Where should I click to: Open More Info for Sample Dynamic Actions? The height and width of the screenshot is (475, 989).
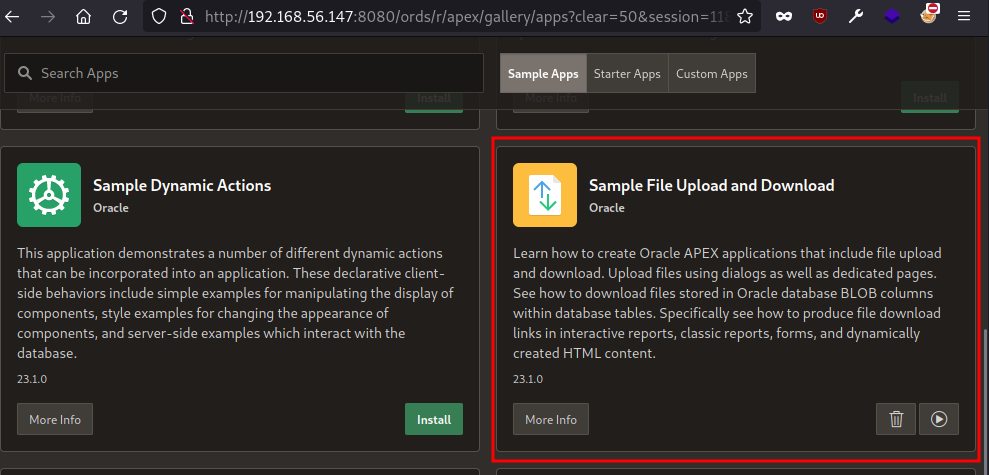55,419
